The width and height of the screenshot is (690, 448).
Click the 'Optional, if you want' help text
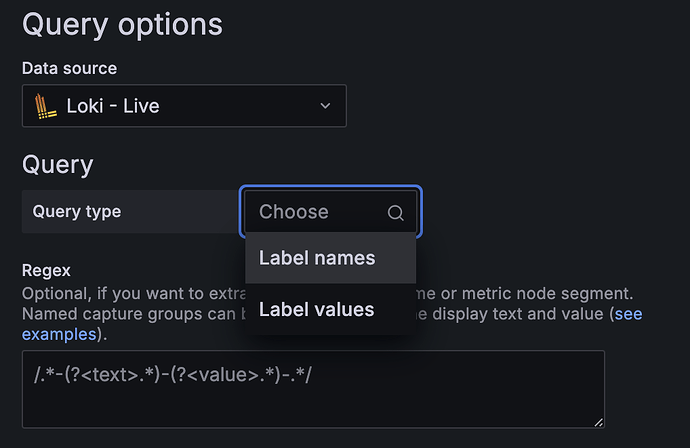(x=100, y=294)
